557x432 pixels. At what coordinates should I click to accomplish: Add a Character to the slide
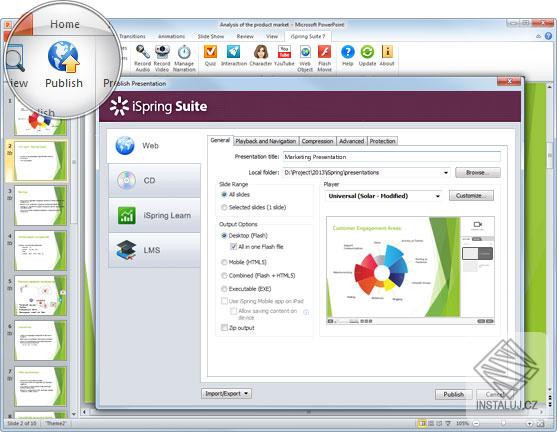[x=261, y=55]
